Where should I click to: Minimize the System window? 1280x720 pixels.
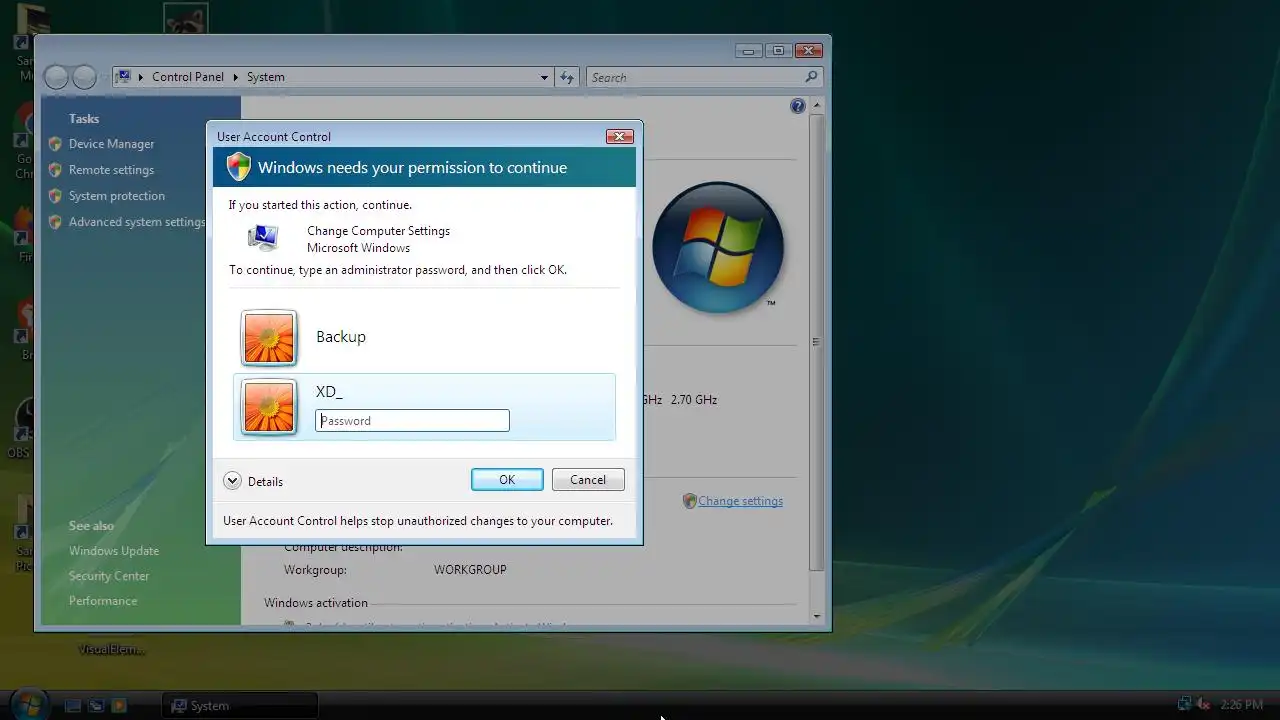(748, 50)
